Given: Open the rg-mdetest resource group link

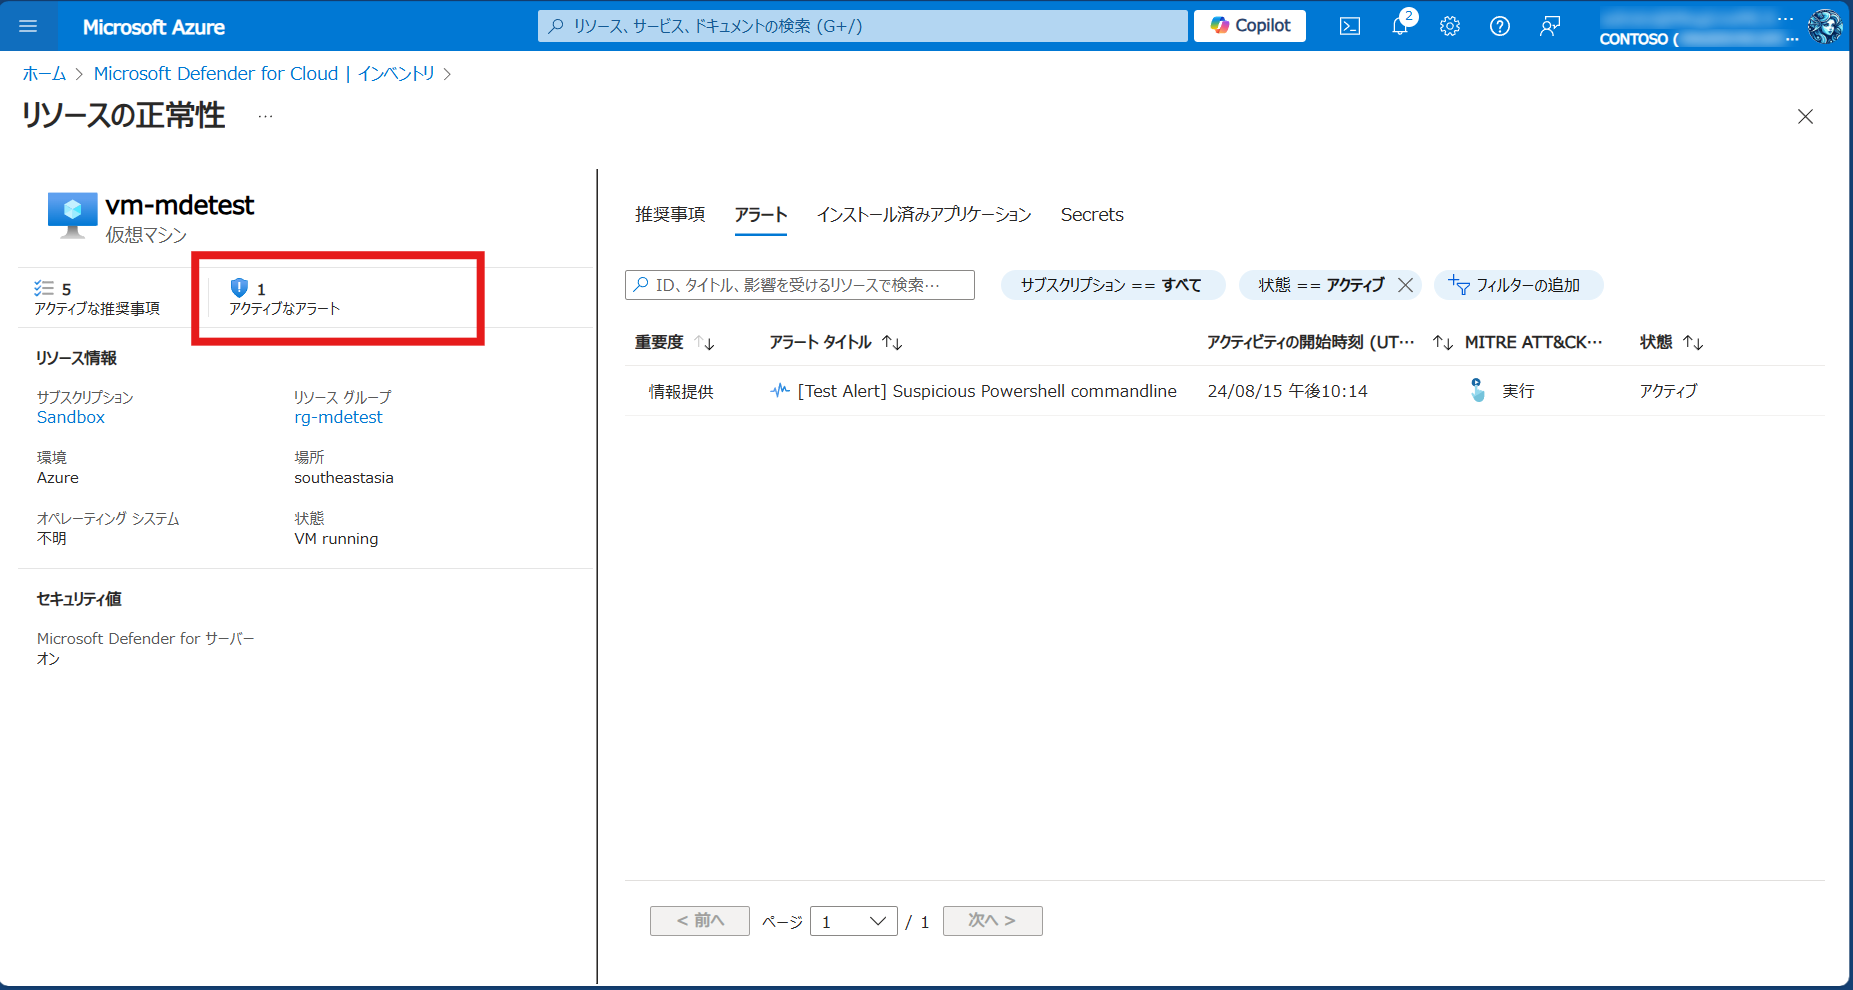Looking at the screenshot, I should pos(338,417).
